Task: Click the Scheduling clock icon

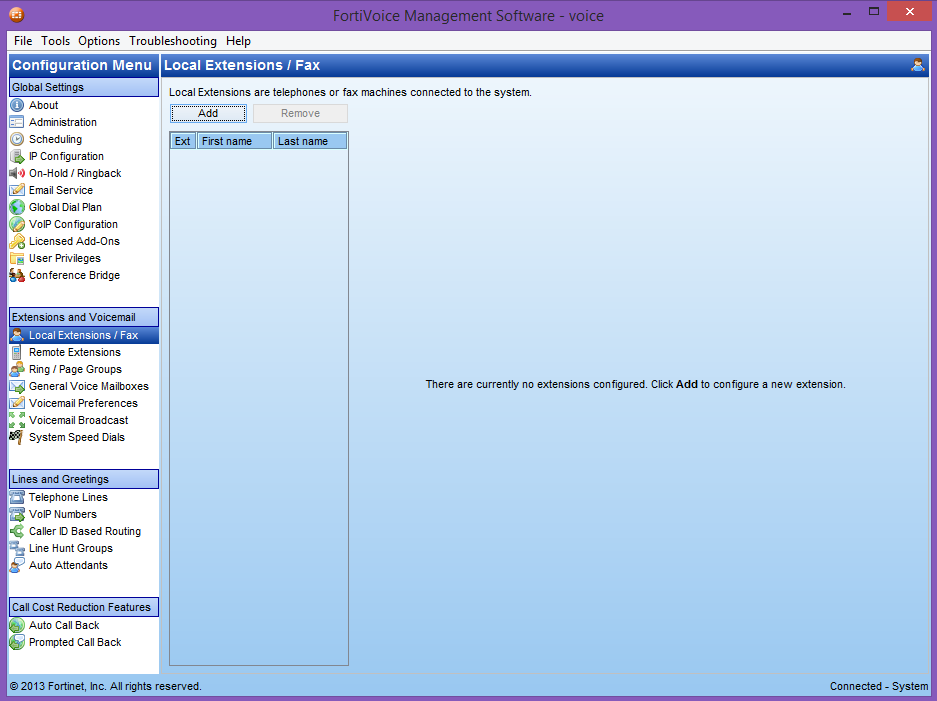Action: (x=17, y=139)
